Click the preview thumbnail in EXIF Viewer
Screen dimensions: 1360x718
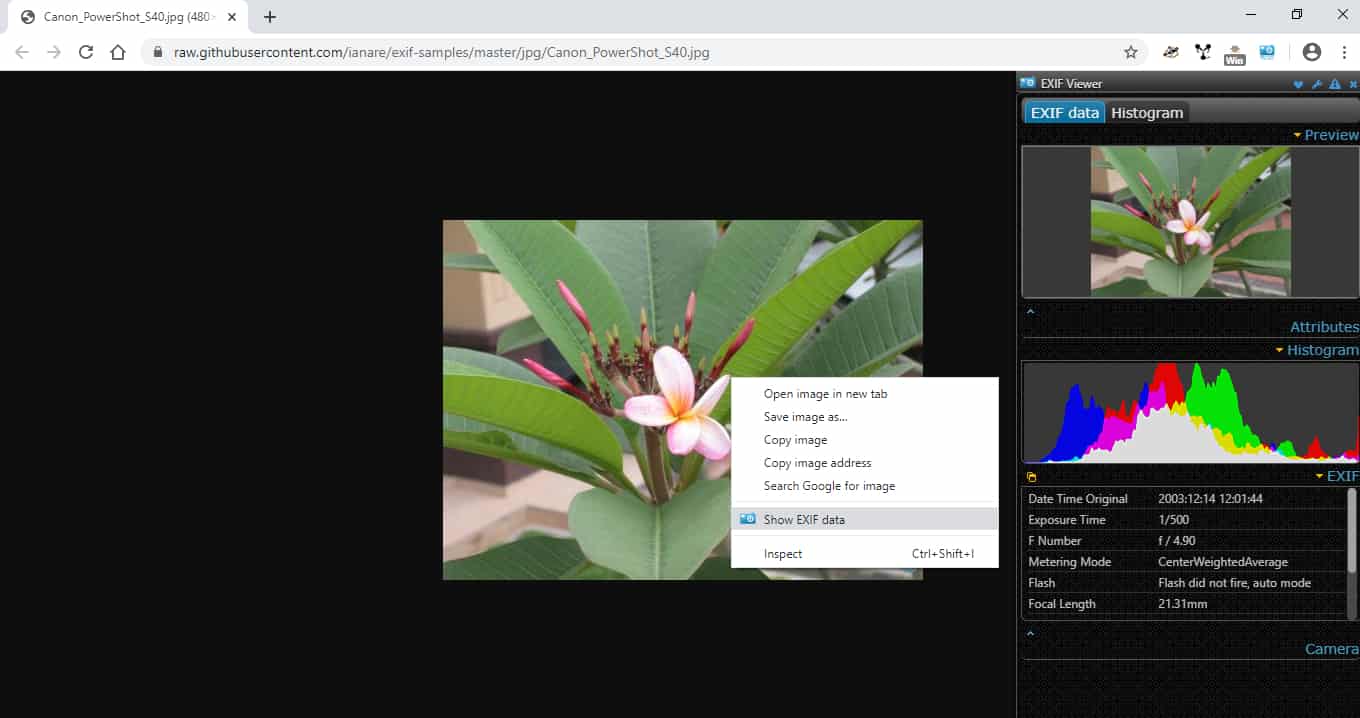pos(1190,222)
